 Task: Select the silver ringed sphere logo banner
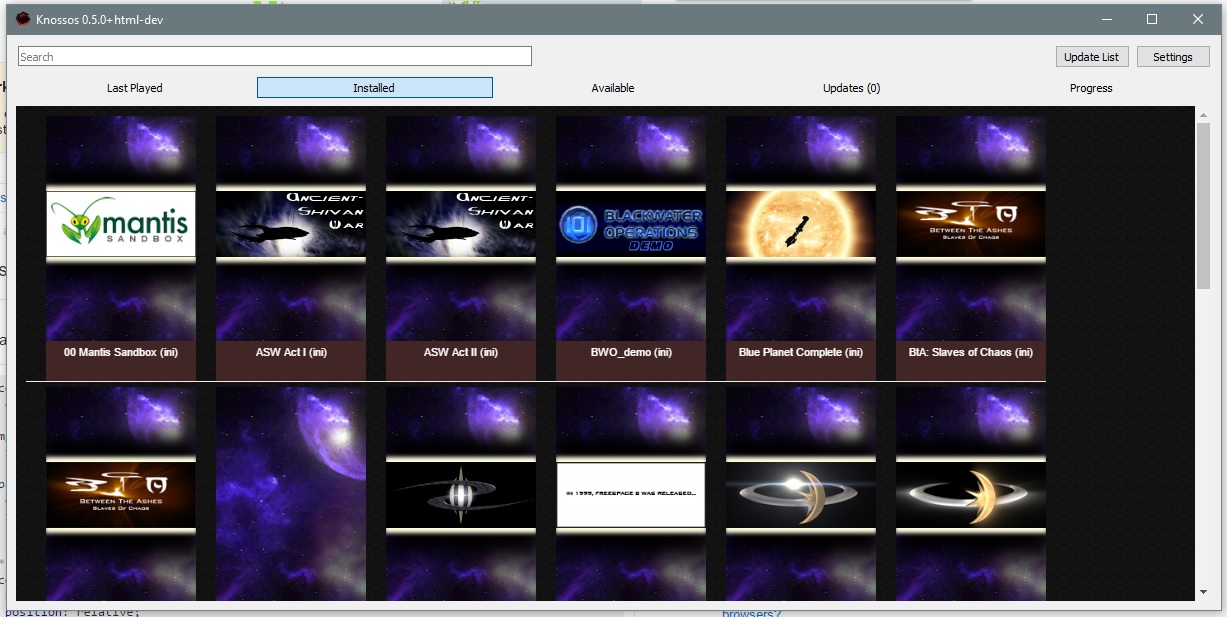coord(461,495)
